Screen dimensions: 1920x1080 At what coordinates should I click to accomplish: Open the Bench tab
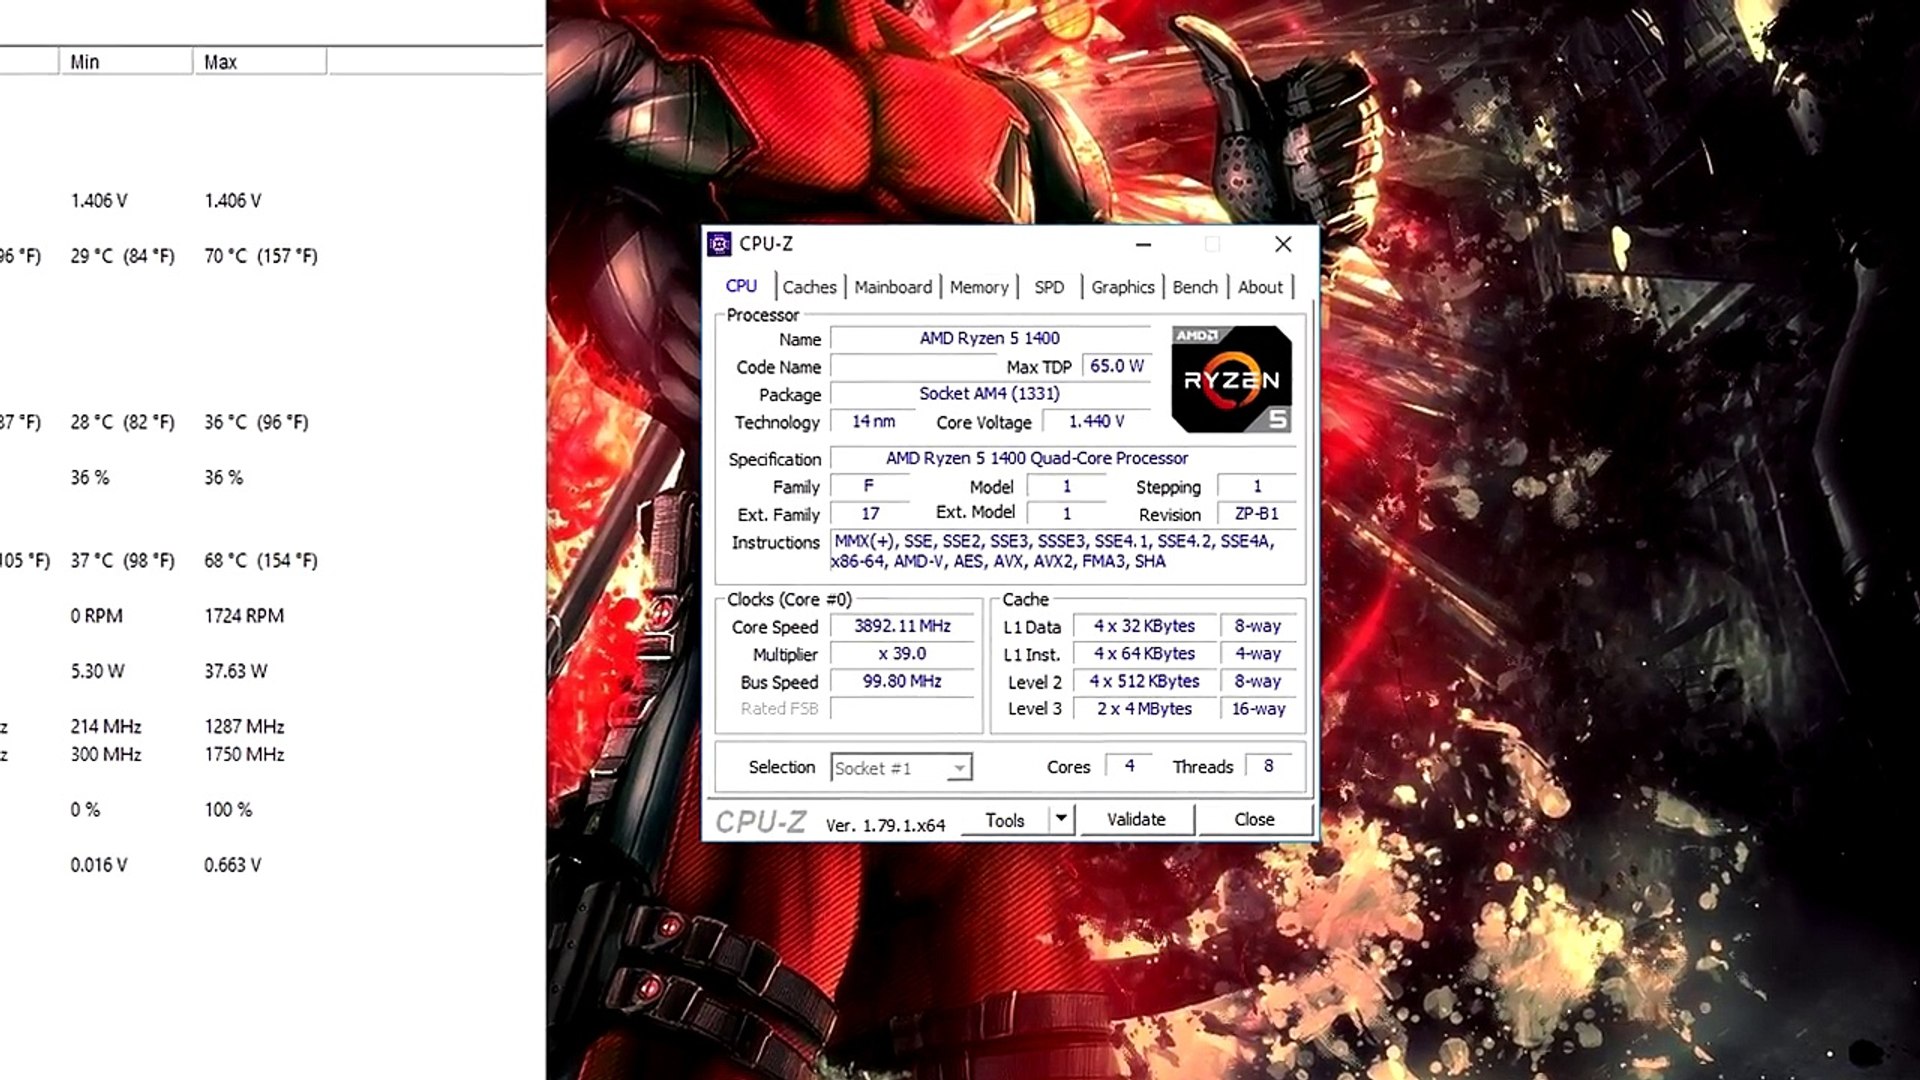[x=1195, y=287]
